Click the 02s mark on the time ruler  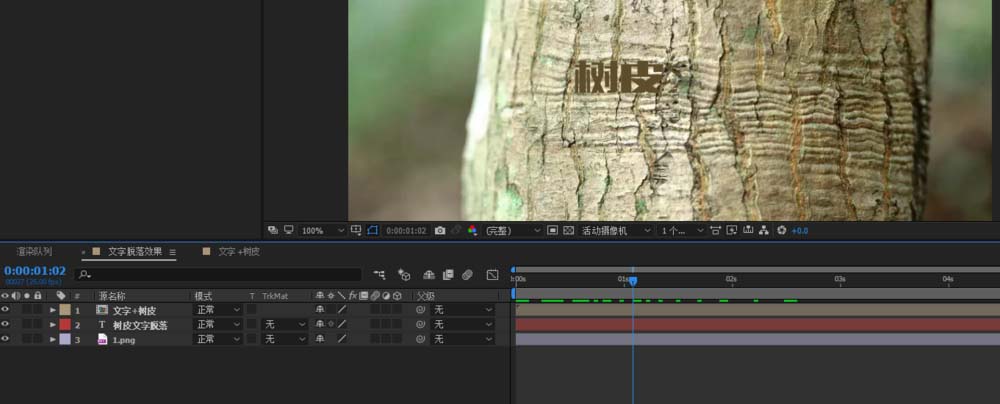click(x=732, y=279)
